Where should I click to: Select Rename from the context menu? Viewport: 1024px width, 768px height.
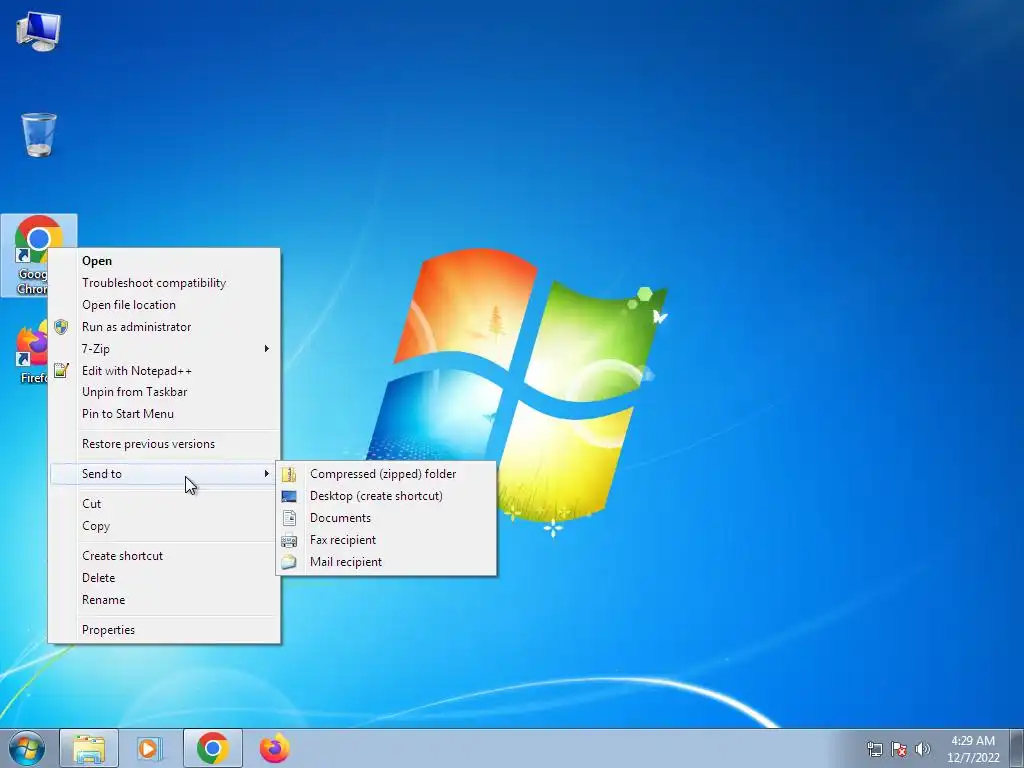(x=165, y=600)
